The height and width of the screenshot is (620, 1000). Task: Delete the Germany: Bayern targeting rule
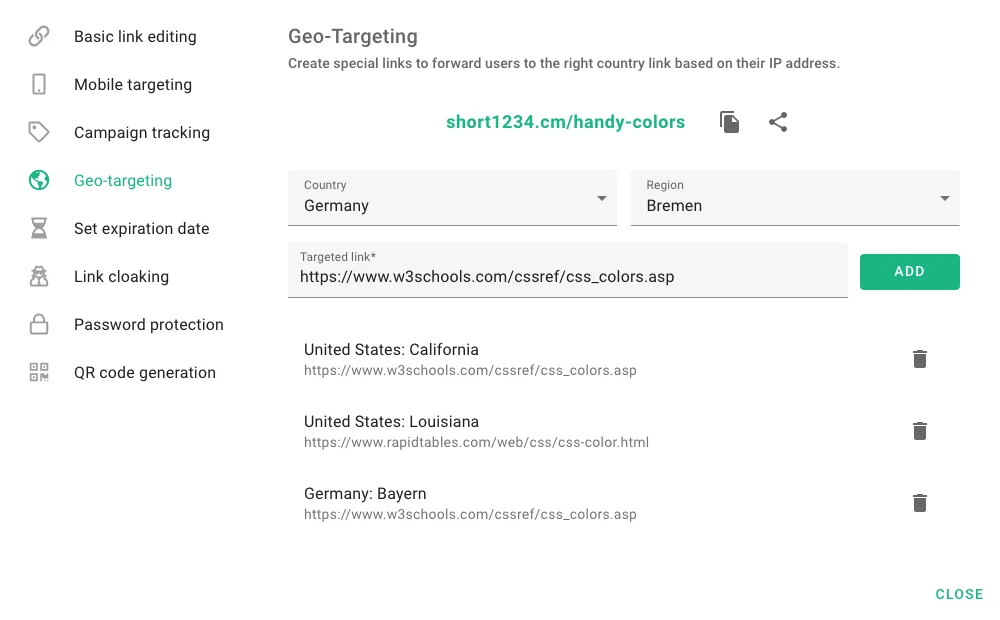pyautogui.click(x=920, y=503)
